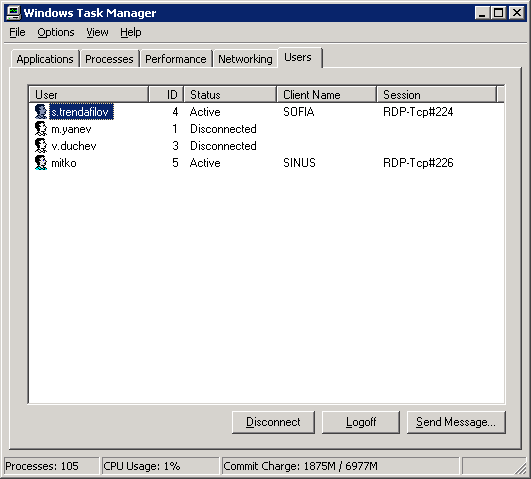The image size is (531, 479).
Task: Click the Processes: 105 status bar entry
Action: tap(51, 466)
